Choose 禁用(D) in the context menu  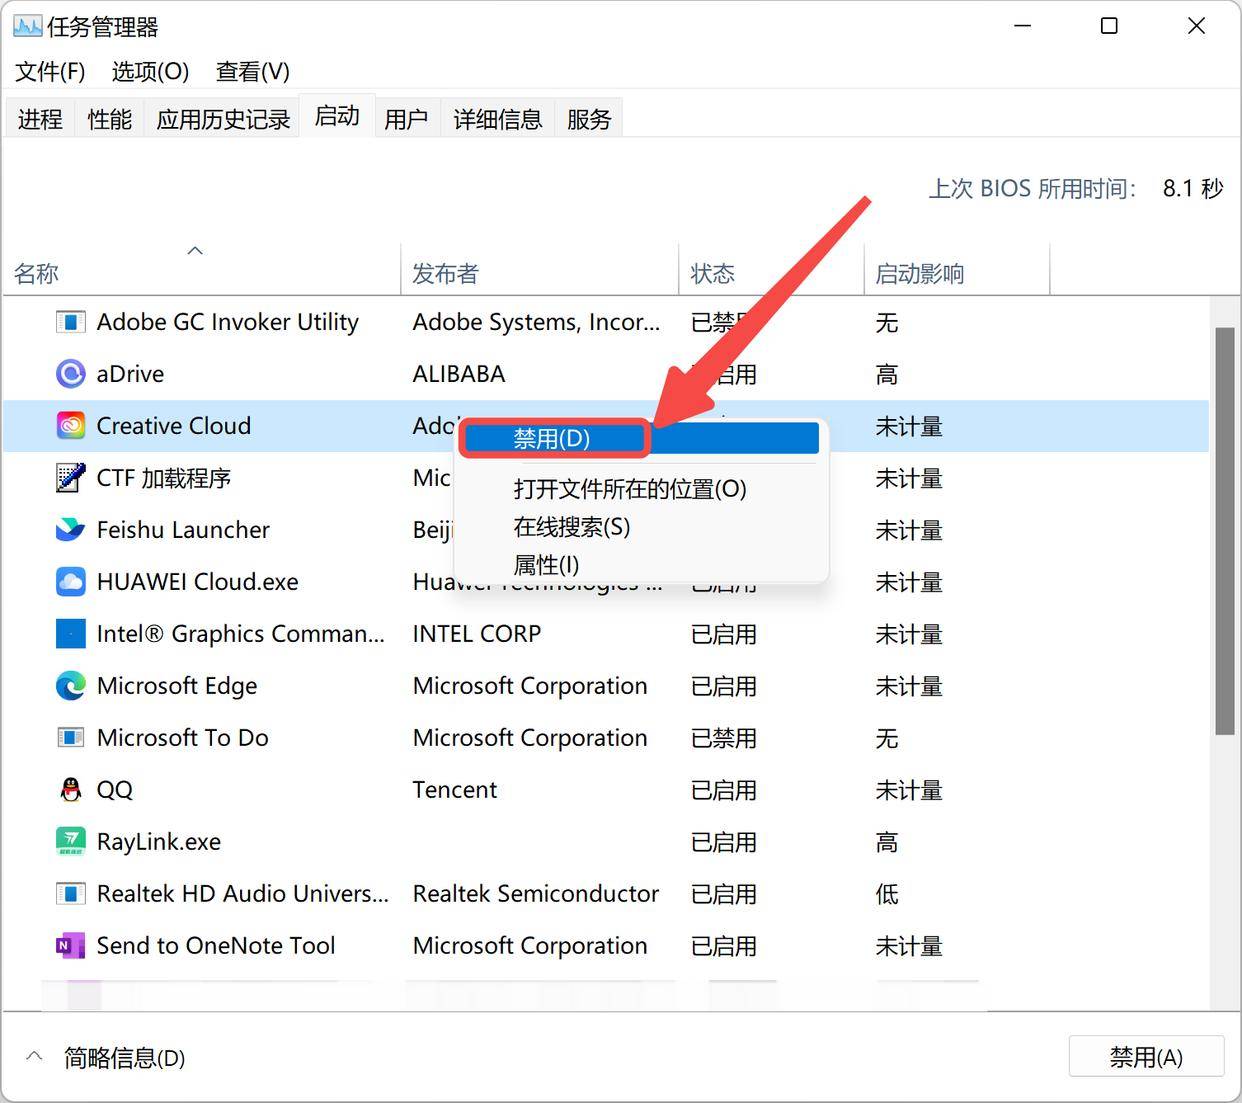tap(640, 438)
